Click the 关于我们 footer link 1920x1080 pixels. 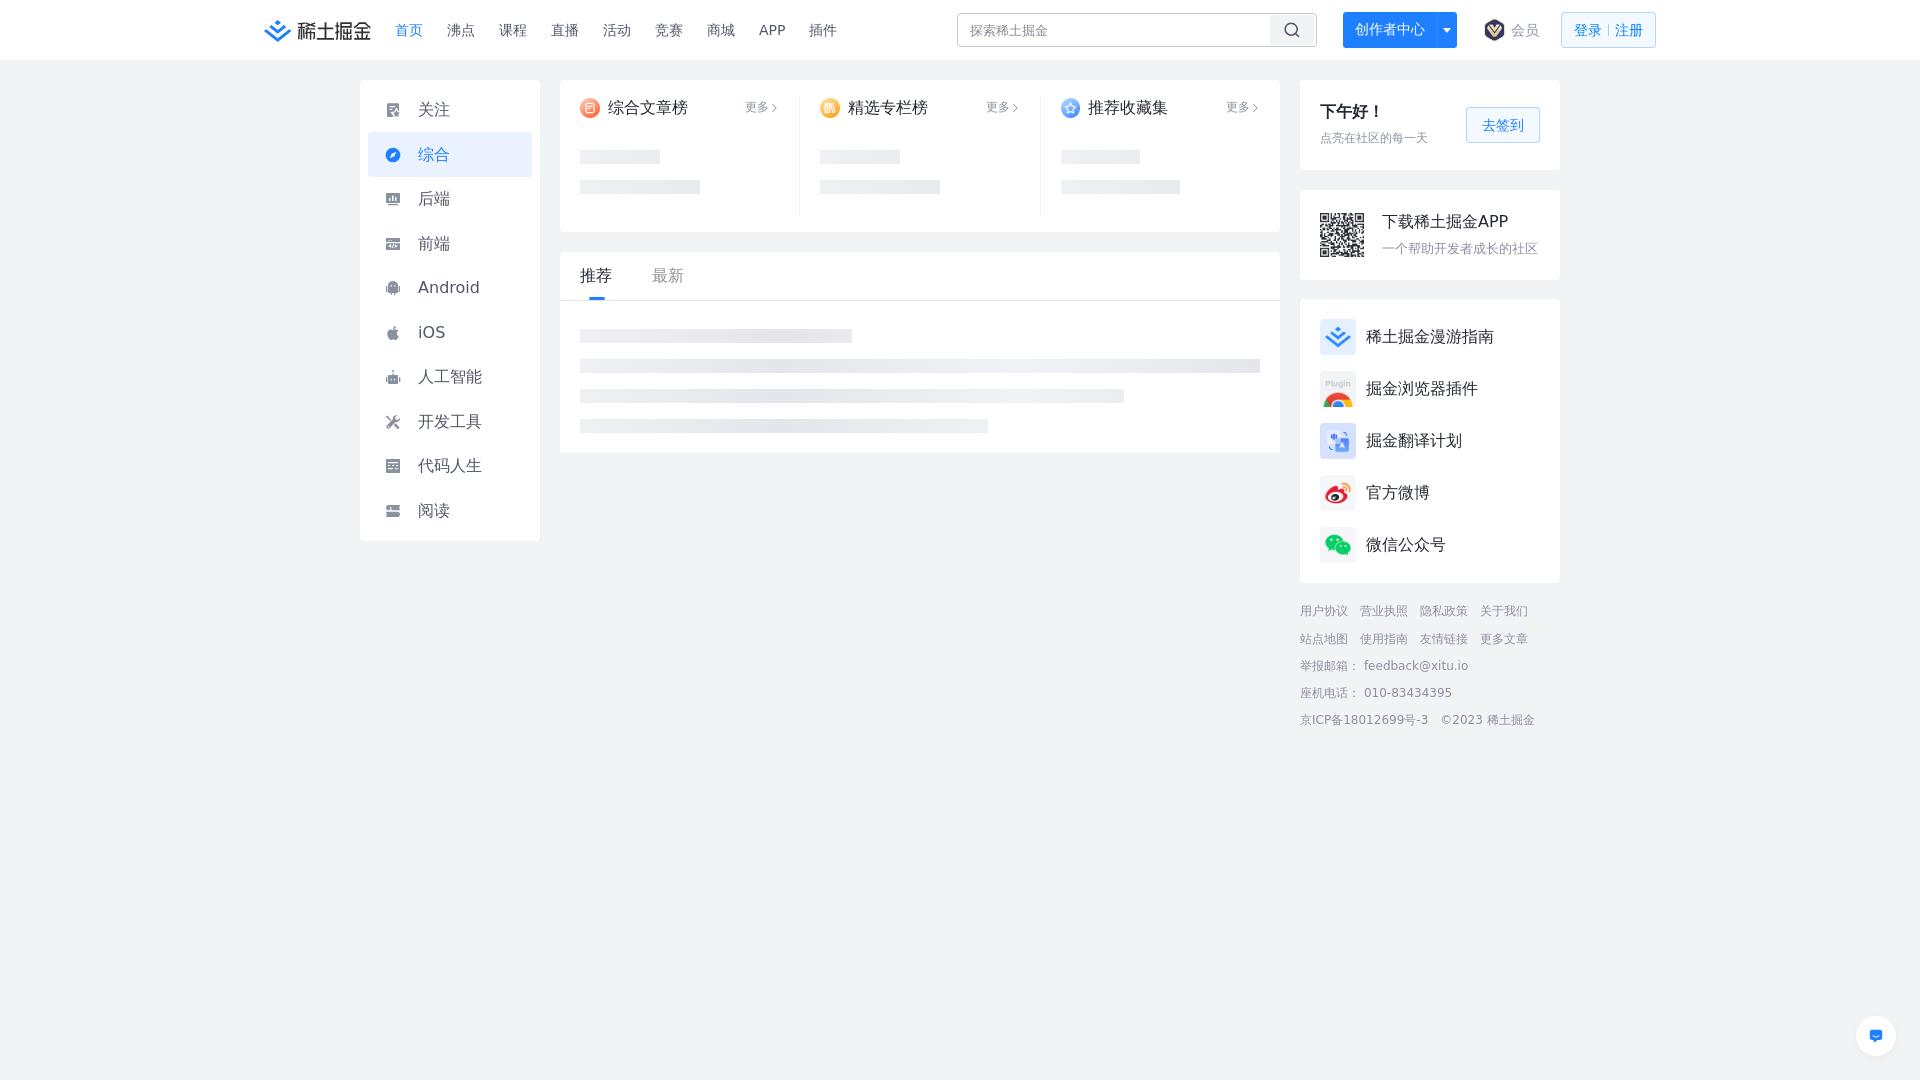(x=1504, y=611)
